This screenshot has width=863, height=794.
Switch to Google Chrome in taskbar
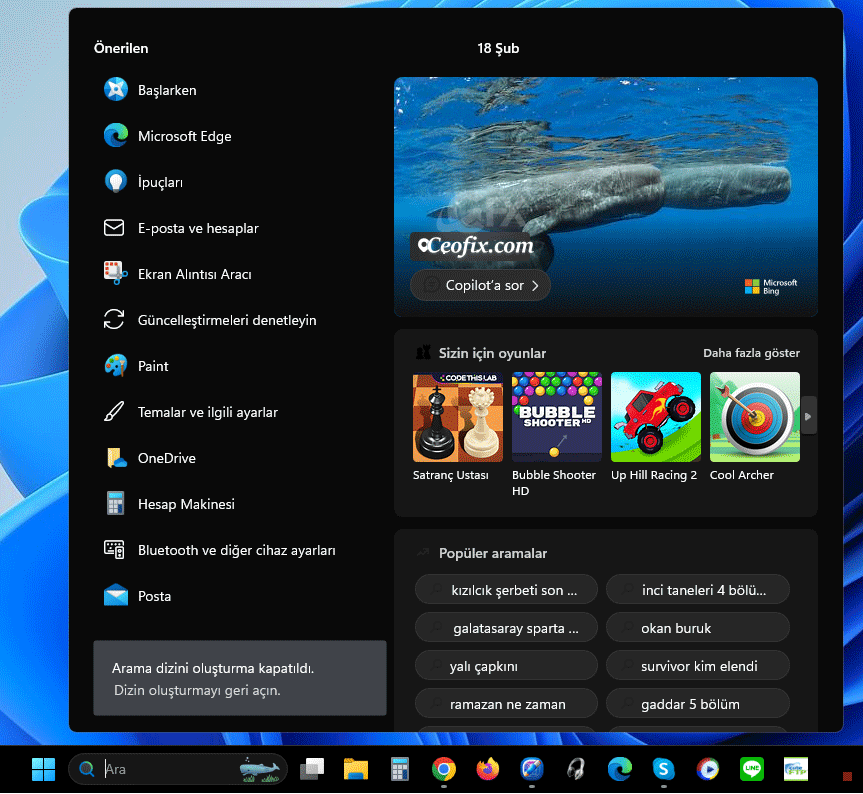point(444,769)
